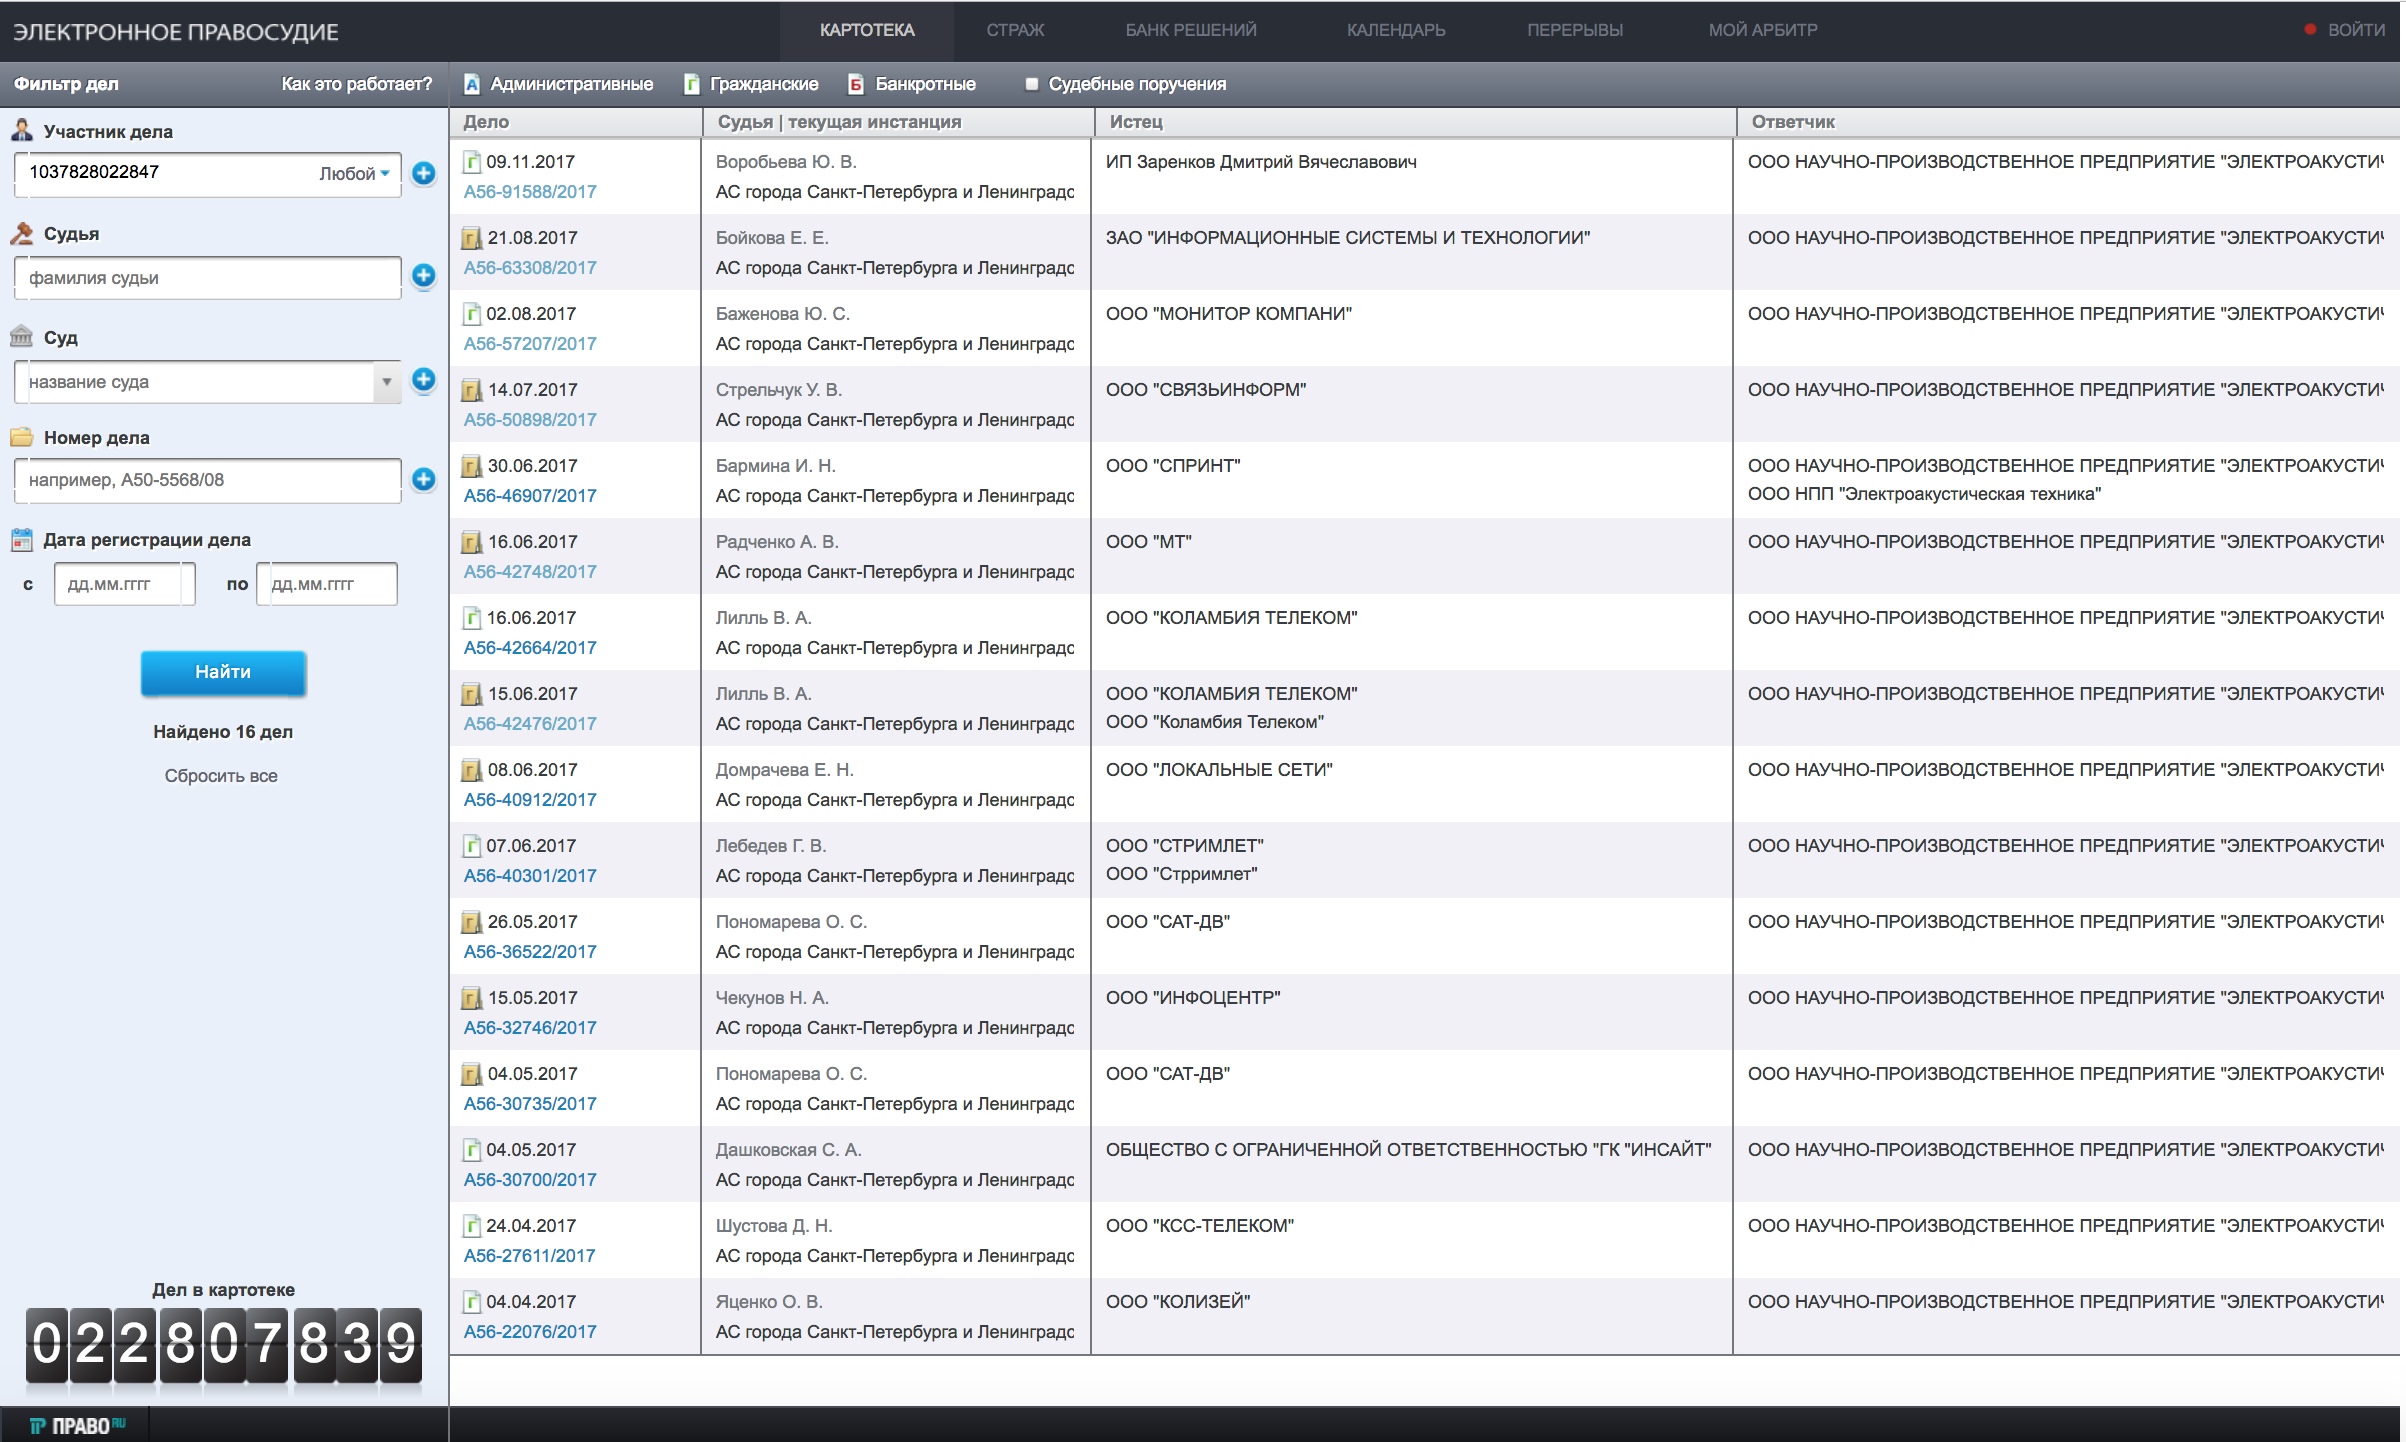Viewport: 2406px width, 1442px height.
Task: Click case icon next to 04.04.2017
Action: click(472, 1302)
